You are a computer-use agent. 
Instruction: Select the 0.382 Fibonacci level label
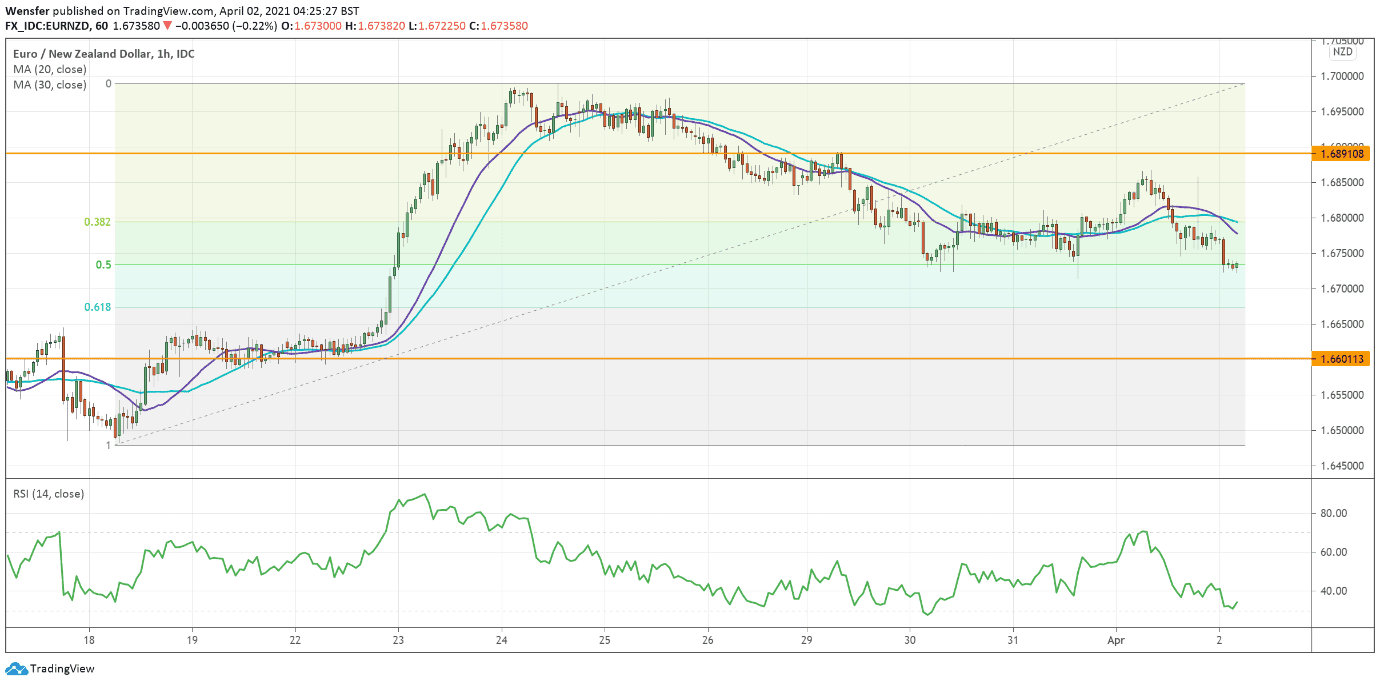(x=97, y=222)
